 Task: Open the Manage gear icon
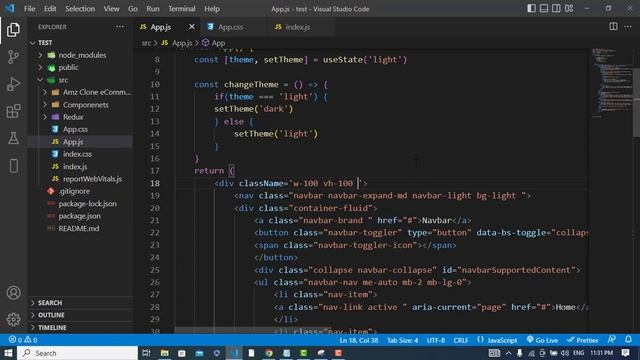click(x=13, y=319)
